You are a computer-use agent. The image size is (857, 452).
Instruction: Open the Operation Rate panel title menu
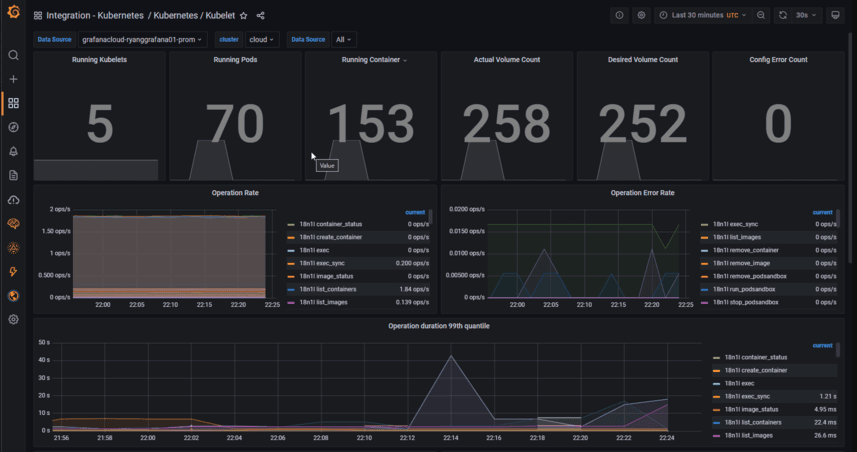tap(235, 193)
